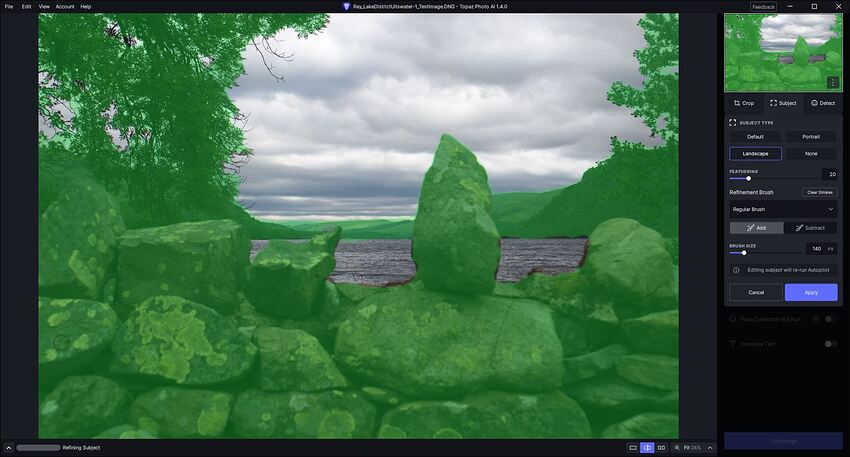Click the zoom magnifier icon

677,448
